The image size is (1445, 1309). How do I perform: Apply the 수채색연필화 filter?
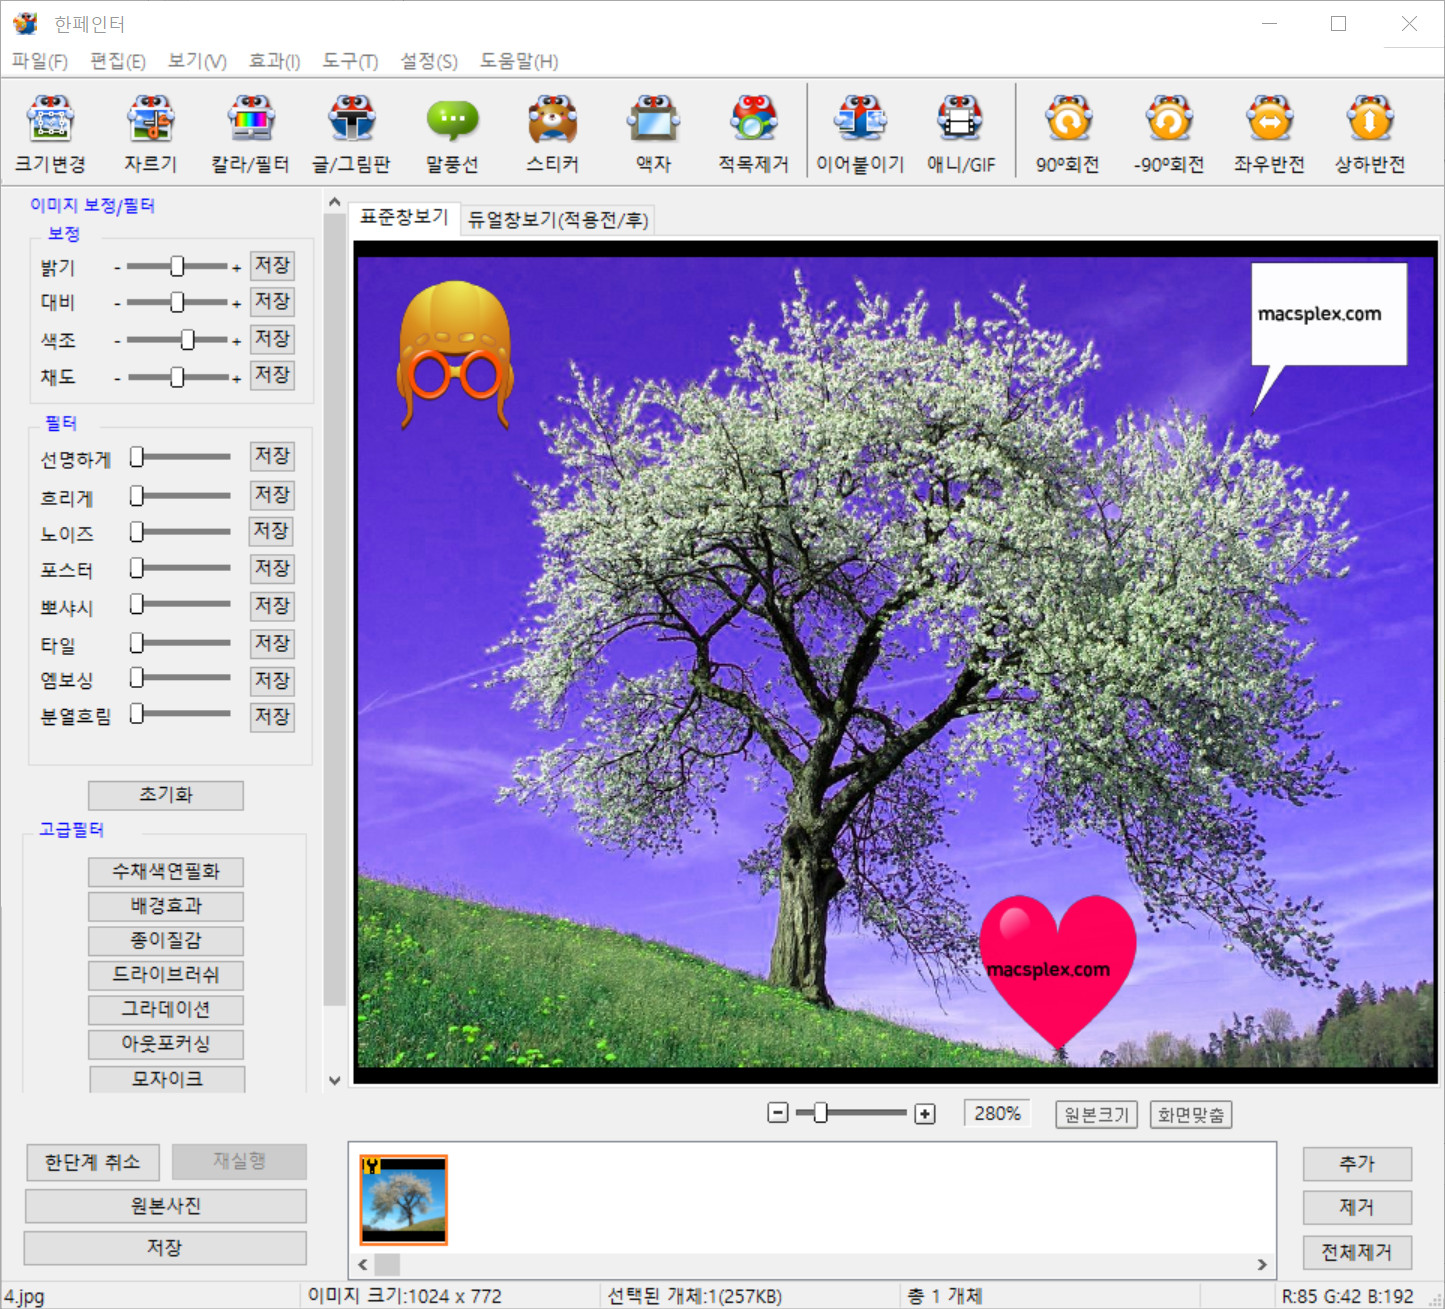[166, 872]
